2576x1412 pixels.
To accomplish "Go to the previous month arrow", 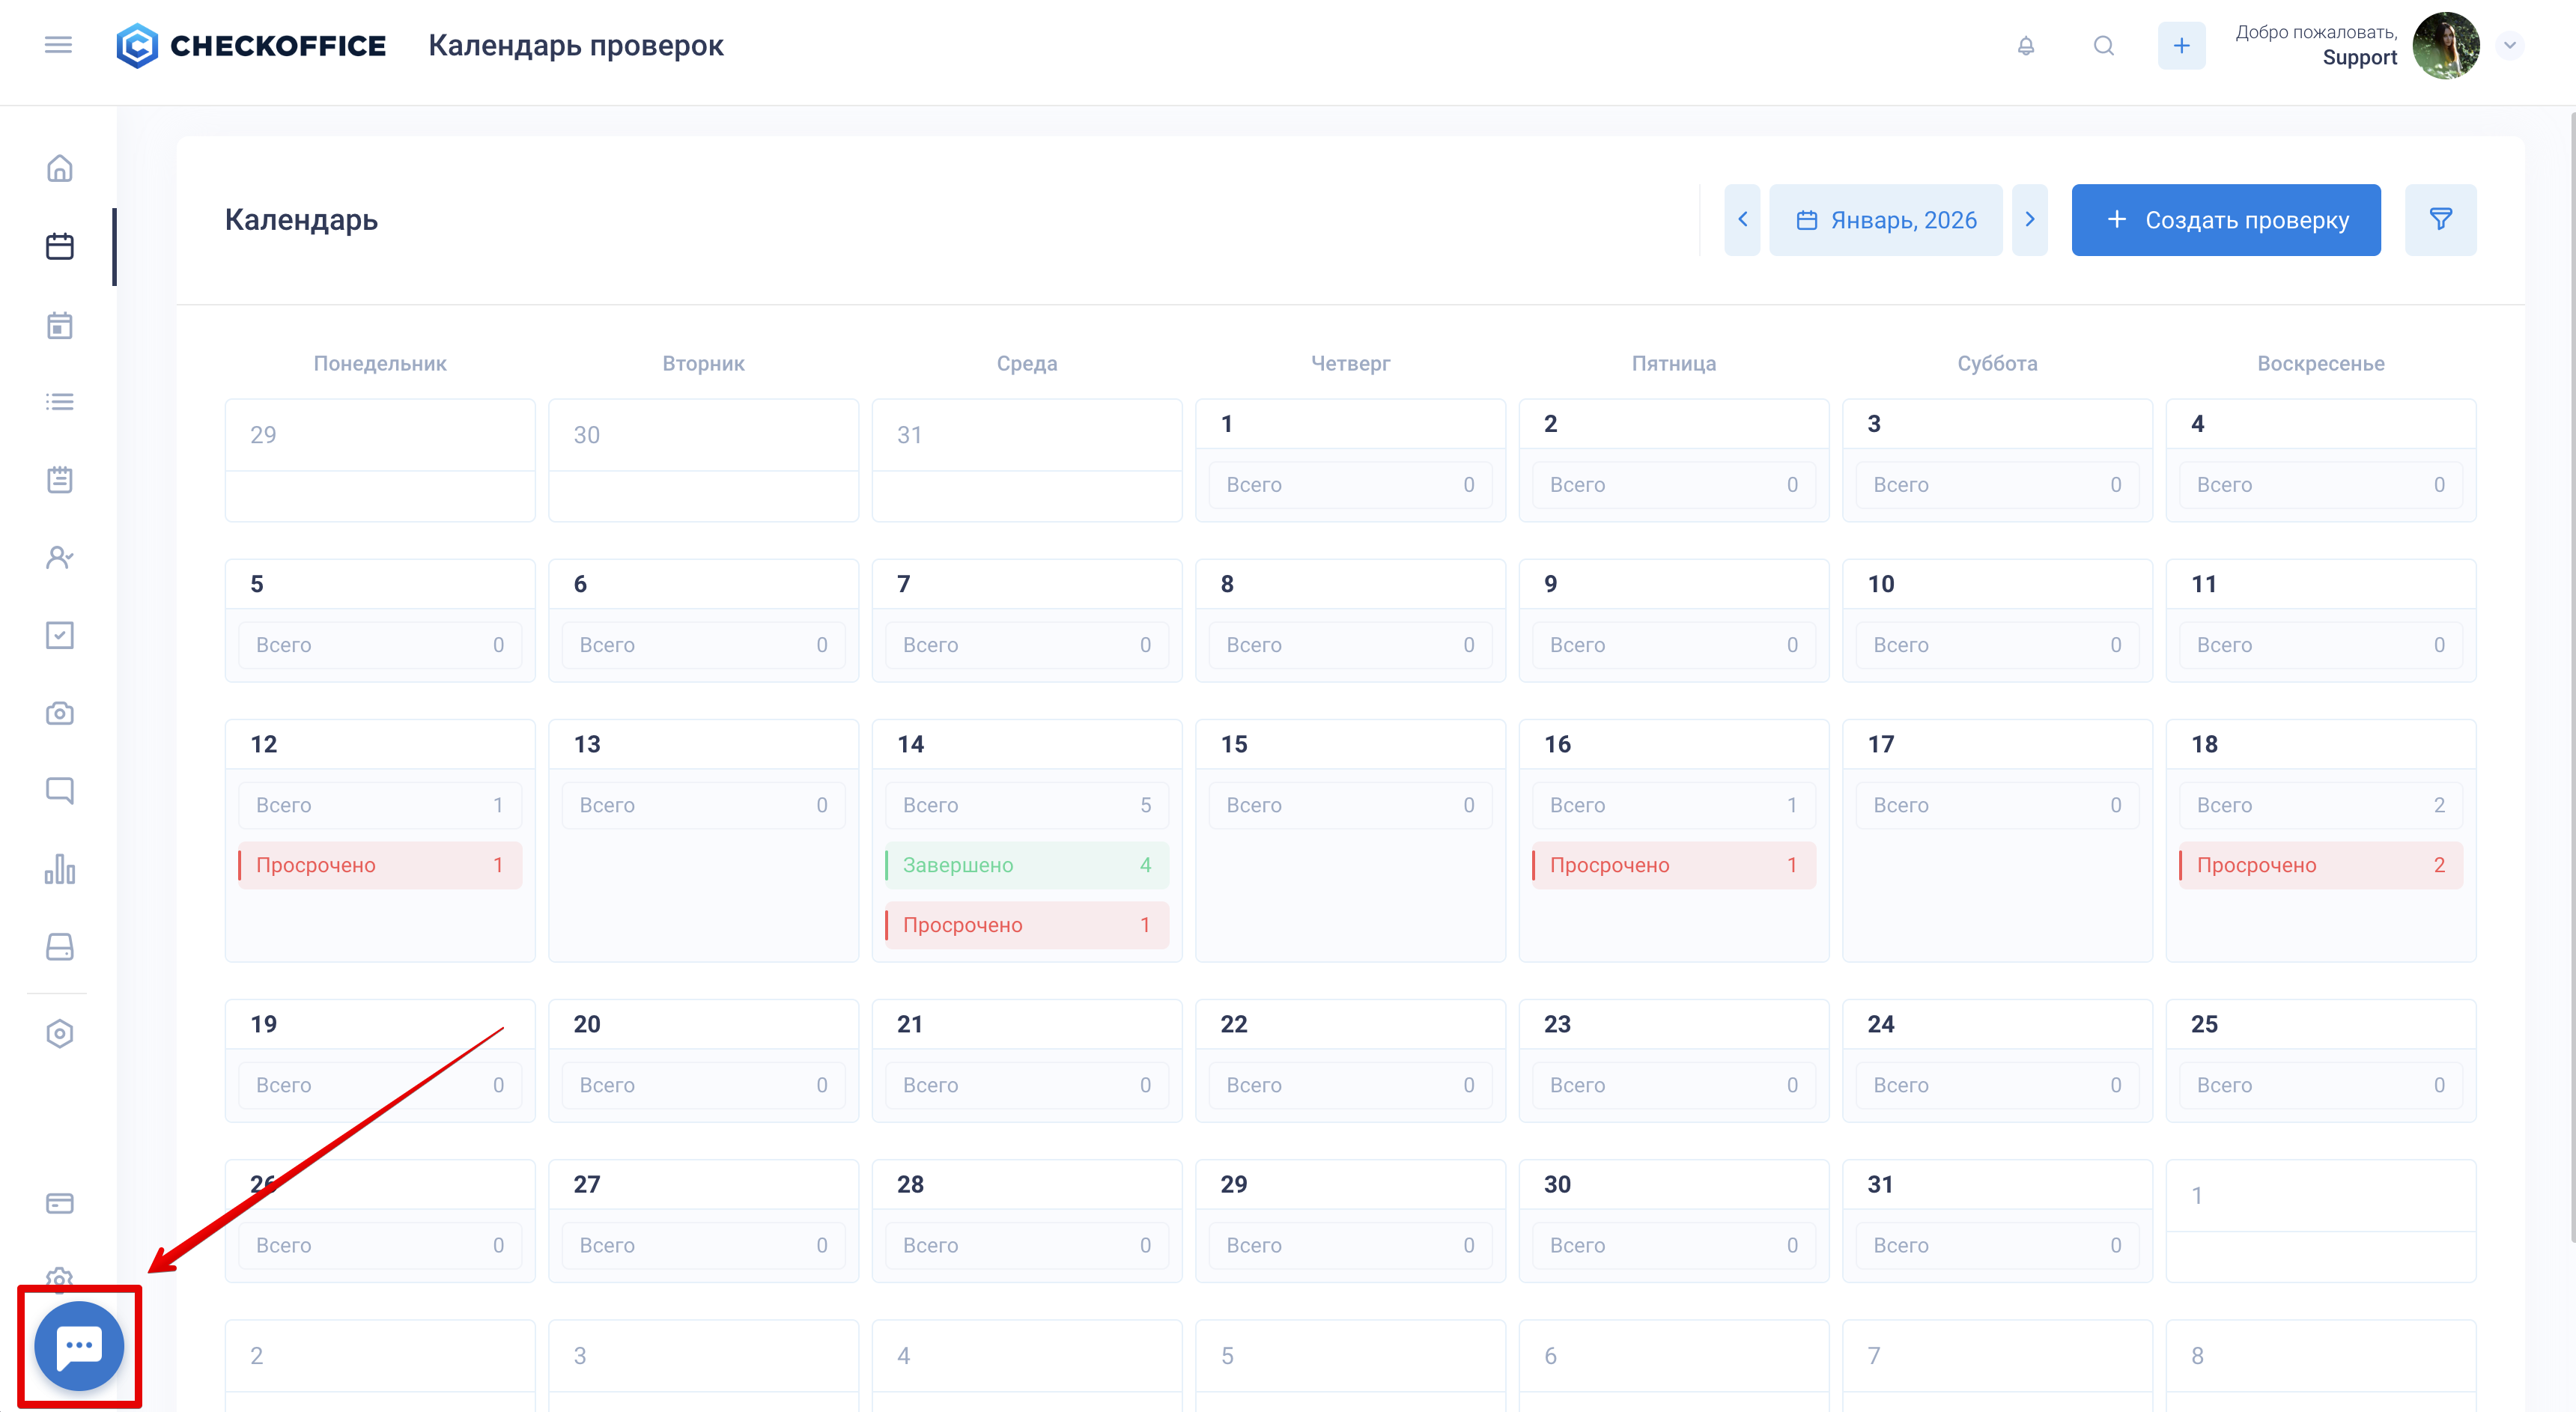I will click(1742, 220).
